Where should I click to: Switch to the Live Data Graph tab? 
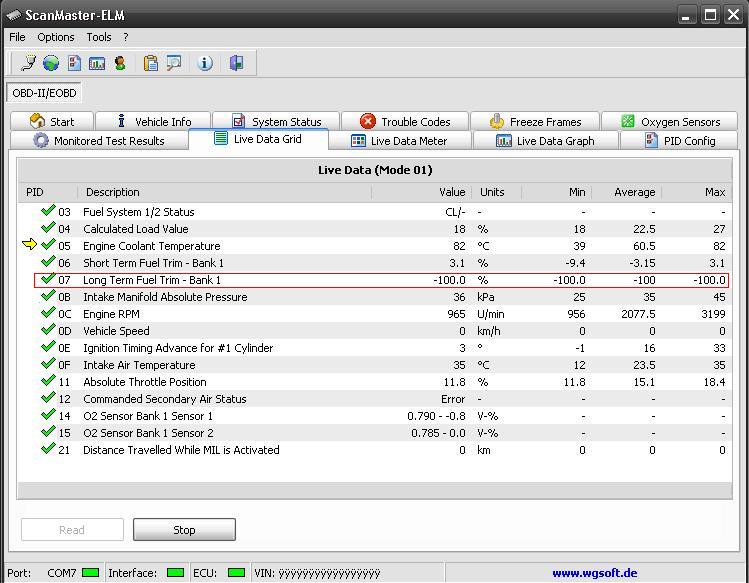pos(546,140)
